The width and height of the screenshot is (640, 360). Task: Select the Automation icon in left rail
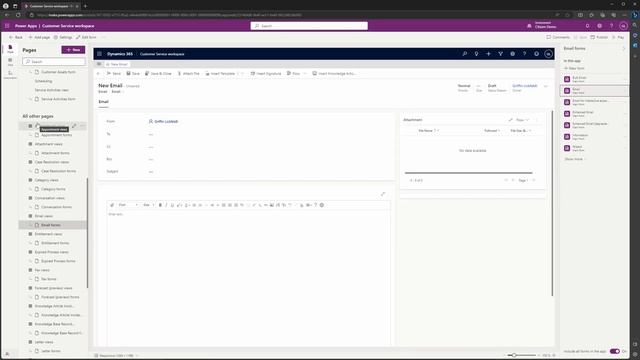tap(10, 75)
